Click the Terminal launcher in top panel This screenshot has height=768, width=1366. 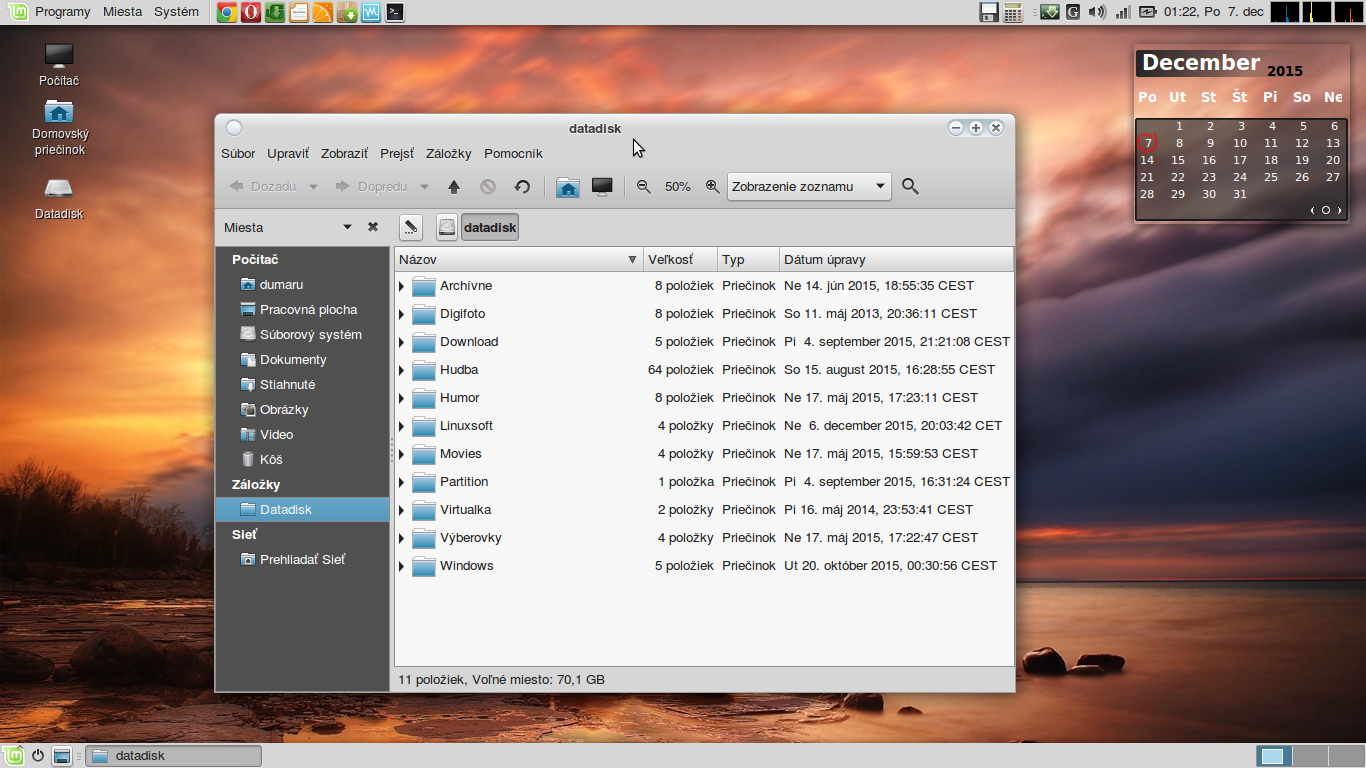(x=396, y=13)
